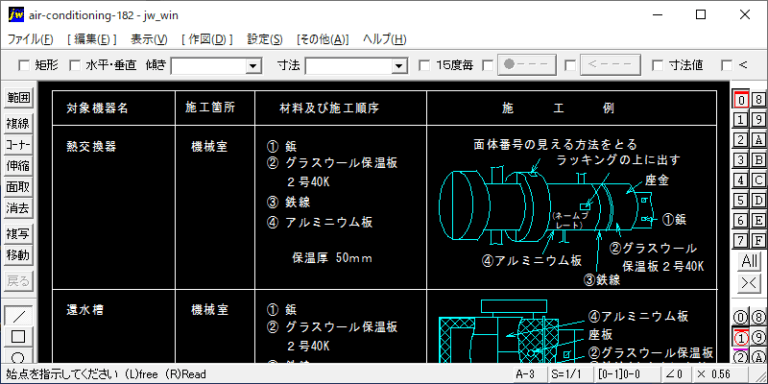Open the 設定(S) menu
The width and height of the screenshot is (768, 384).
[265, 40]
